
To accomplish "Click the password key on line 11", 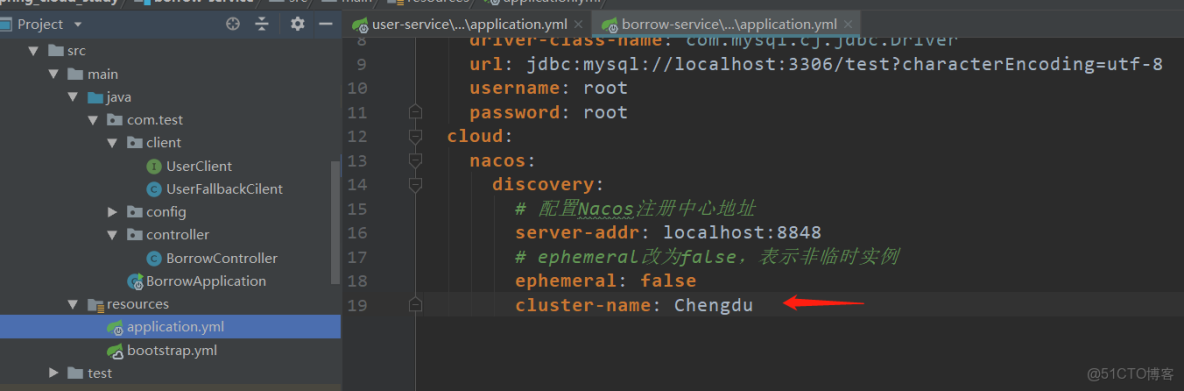I will [x=515, y=112].
